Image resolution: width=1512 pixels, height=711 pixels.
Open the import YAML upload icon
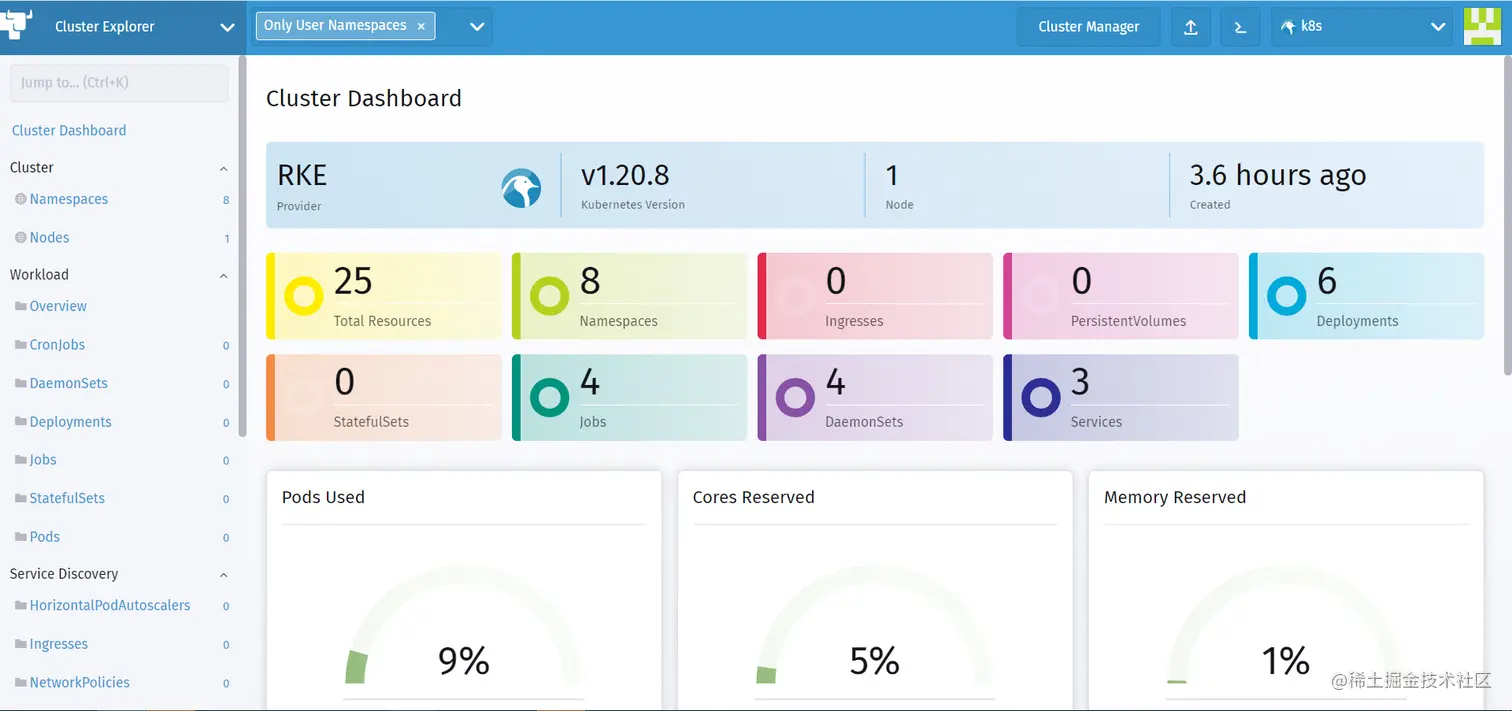point(1191,27)
